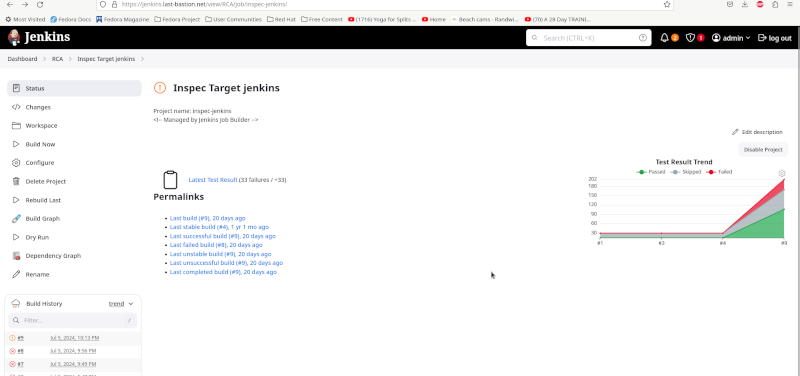Open Yoga for Splits YouTube bookmark

click(382, 19)
